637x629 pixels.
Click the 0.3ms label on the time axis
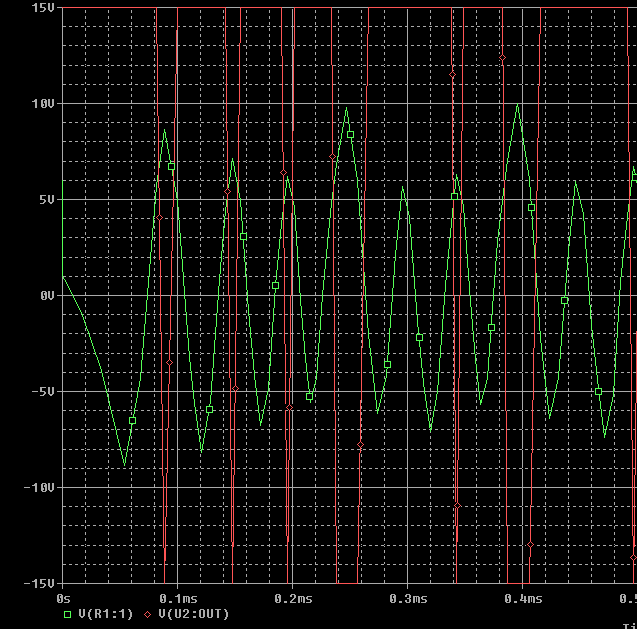[x=407, y=598]
